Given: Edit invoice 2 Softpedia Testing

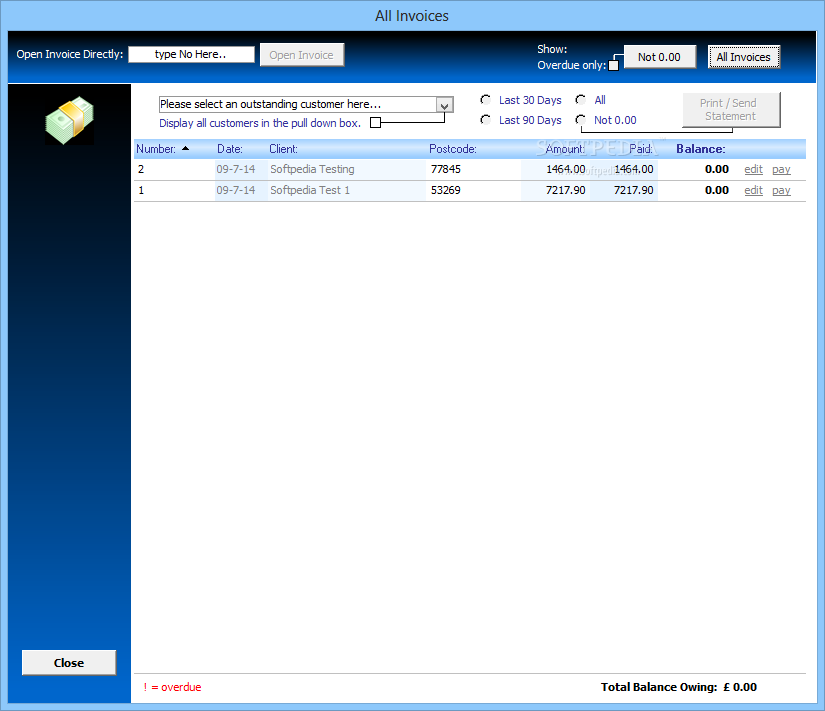Looking at the screenshot, I should 753,169.
